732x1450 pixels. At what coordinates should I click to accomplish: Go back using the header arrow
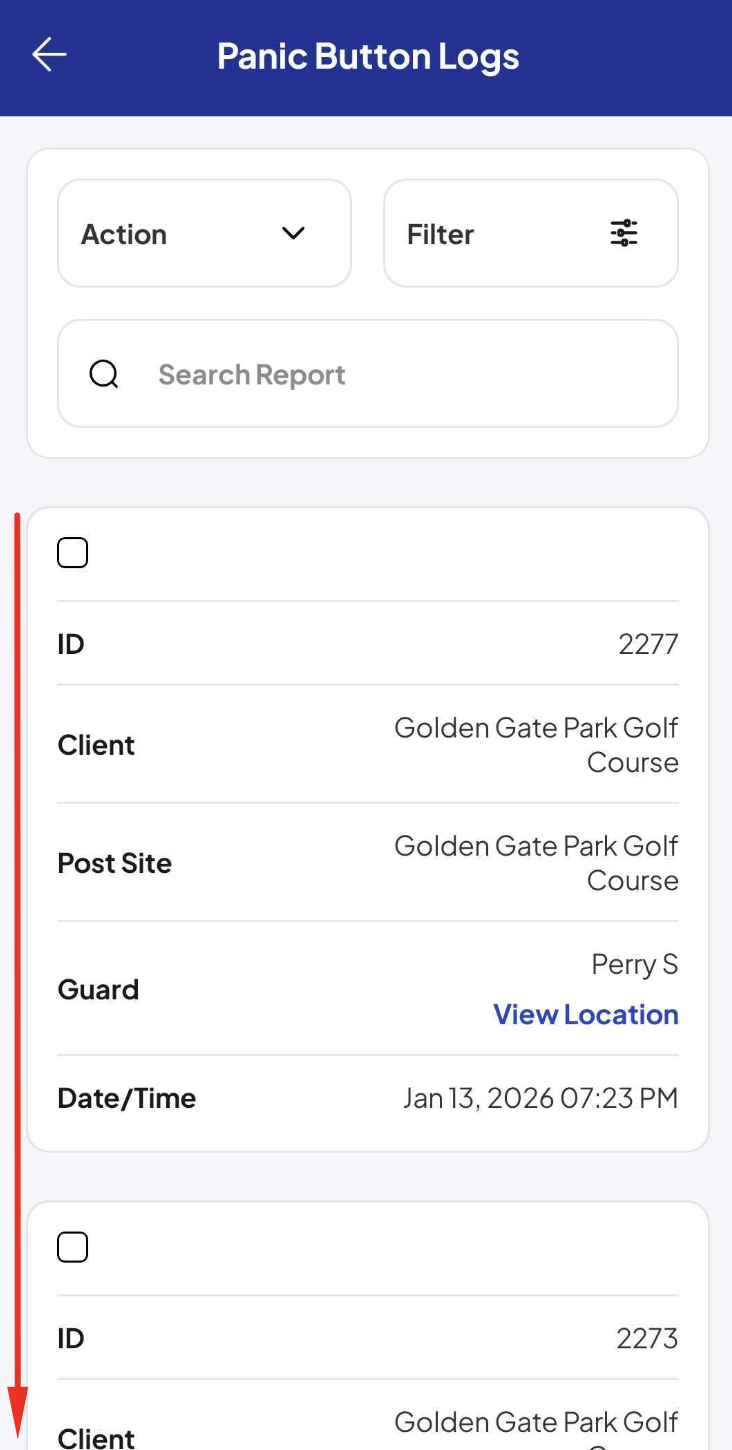[x=49, y=55]
